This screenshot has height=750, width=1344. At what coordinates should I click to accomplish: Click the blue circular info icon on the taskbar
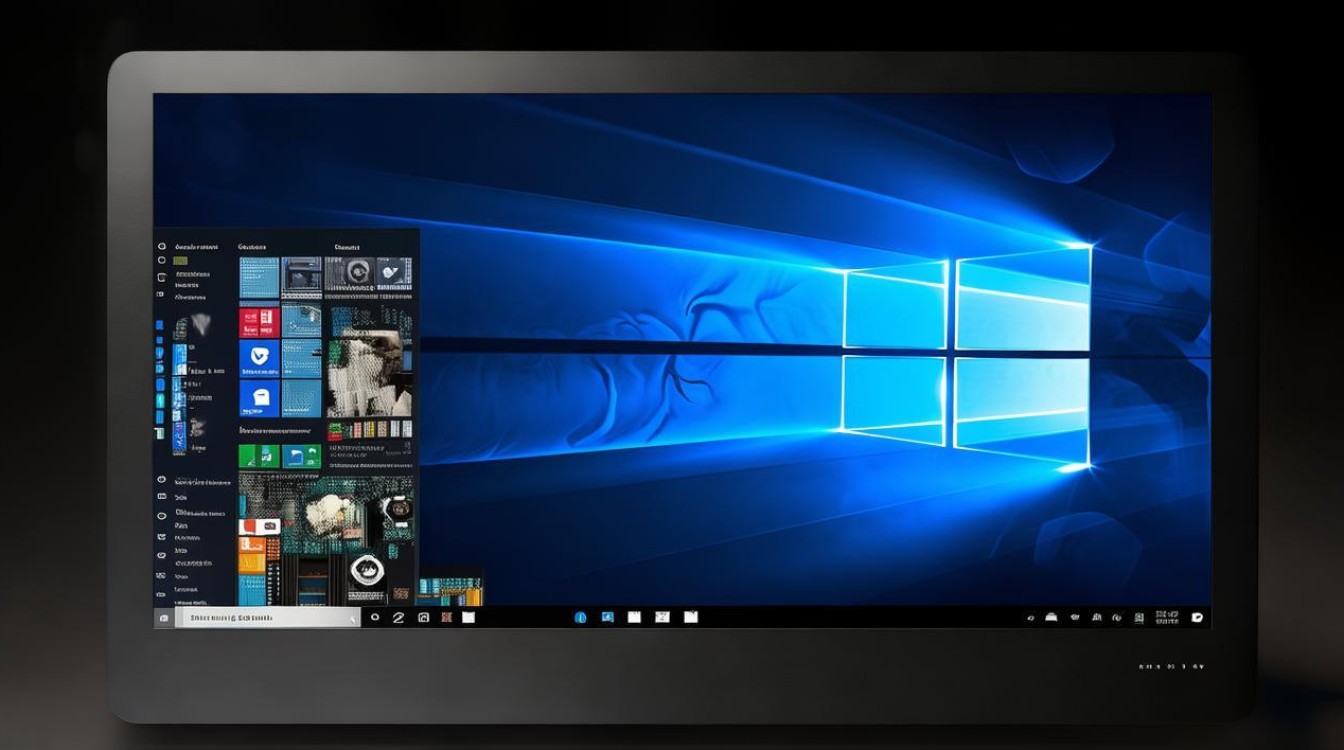[579, 618]
